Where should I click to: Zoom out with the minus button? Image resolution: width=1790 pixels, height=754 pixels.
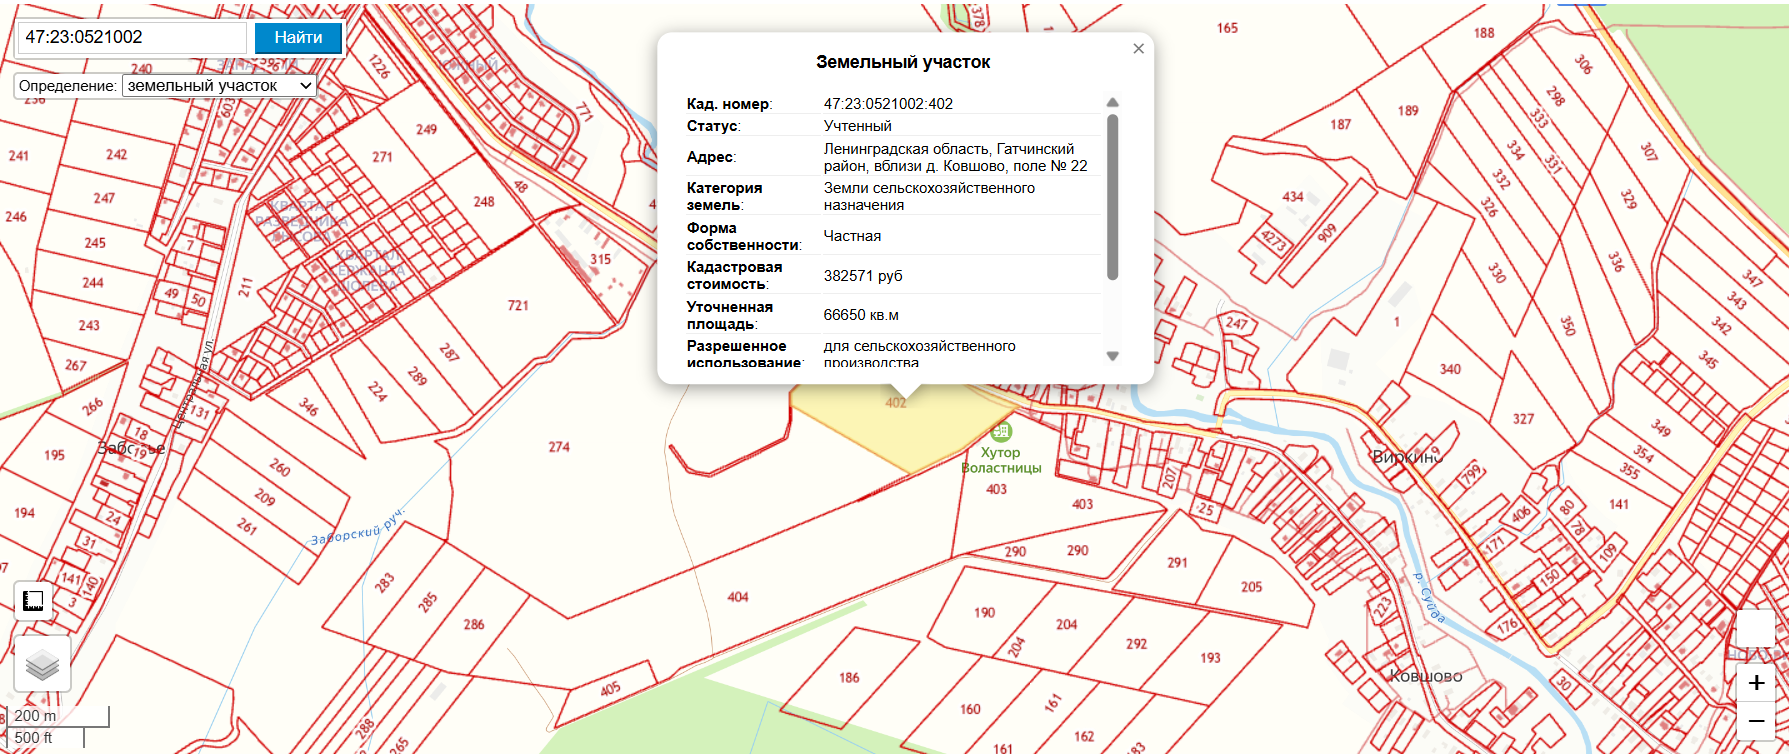pos(1756,721)
